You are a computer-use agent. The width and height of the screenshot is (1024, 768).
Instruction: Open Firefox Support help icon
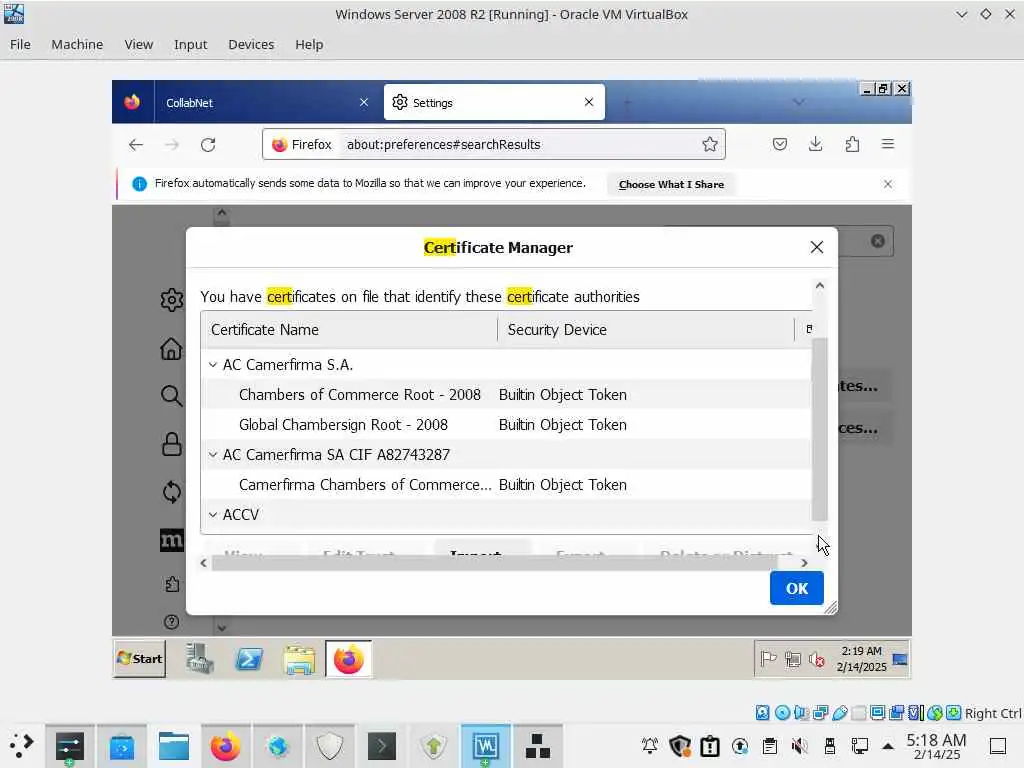(172, 622)
